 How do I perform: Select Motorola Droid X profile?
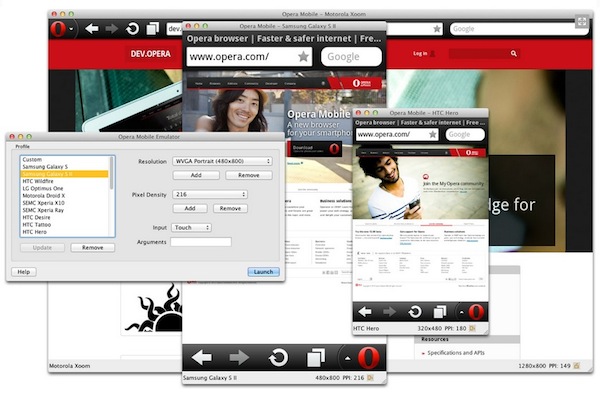pos(64,196)
